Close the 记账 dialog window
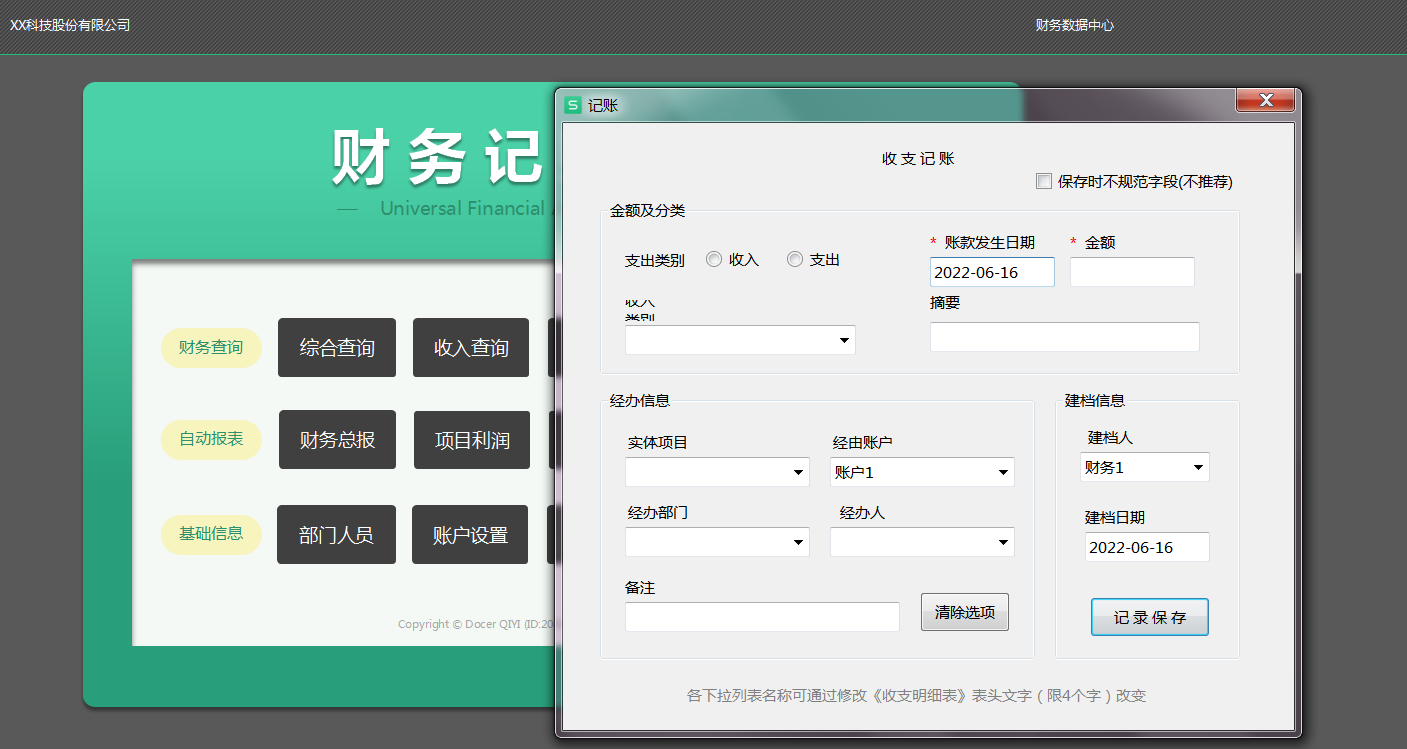The width and height of the screenshot is (1407, 749). (x=1265, y=100)
